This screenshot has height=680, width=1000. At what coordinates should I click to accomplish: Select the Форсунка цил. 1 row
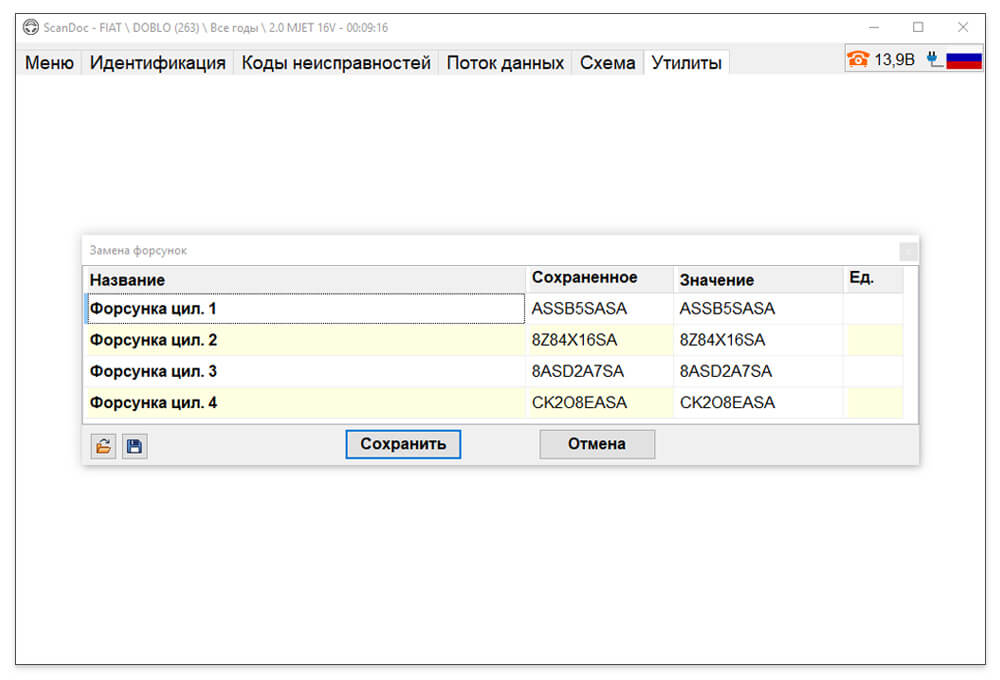494,309
